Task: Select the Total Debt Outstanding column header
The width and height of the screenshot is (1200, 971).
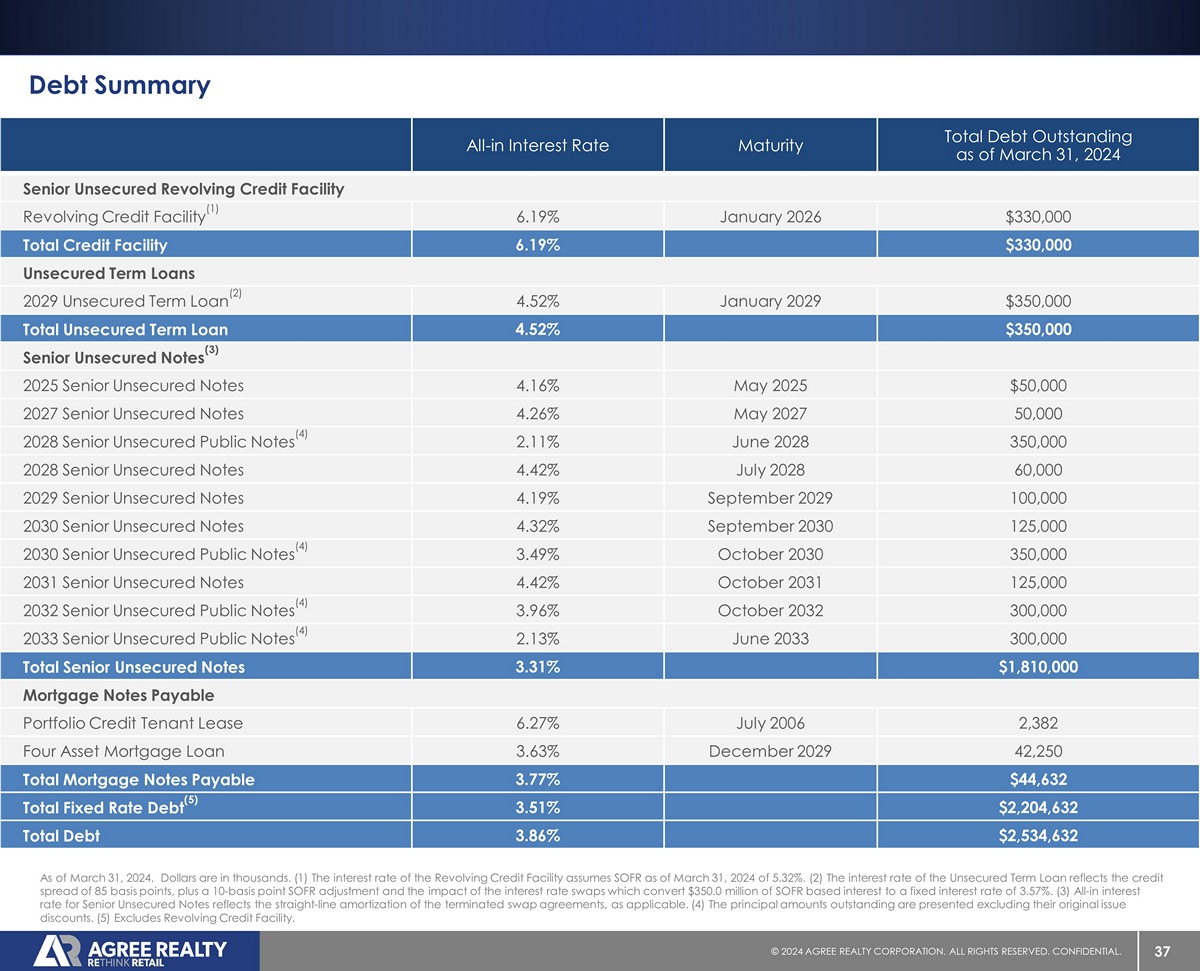Action: [1038, 145]
